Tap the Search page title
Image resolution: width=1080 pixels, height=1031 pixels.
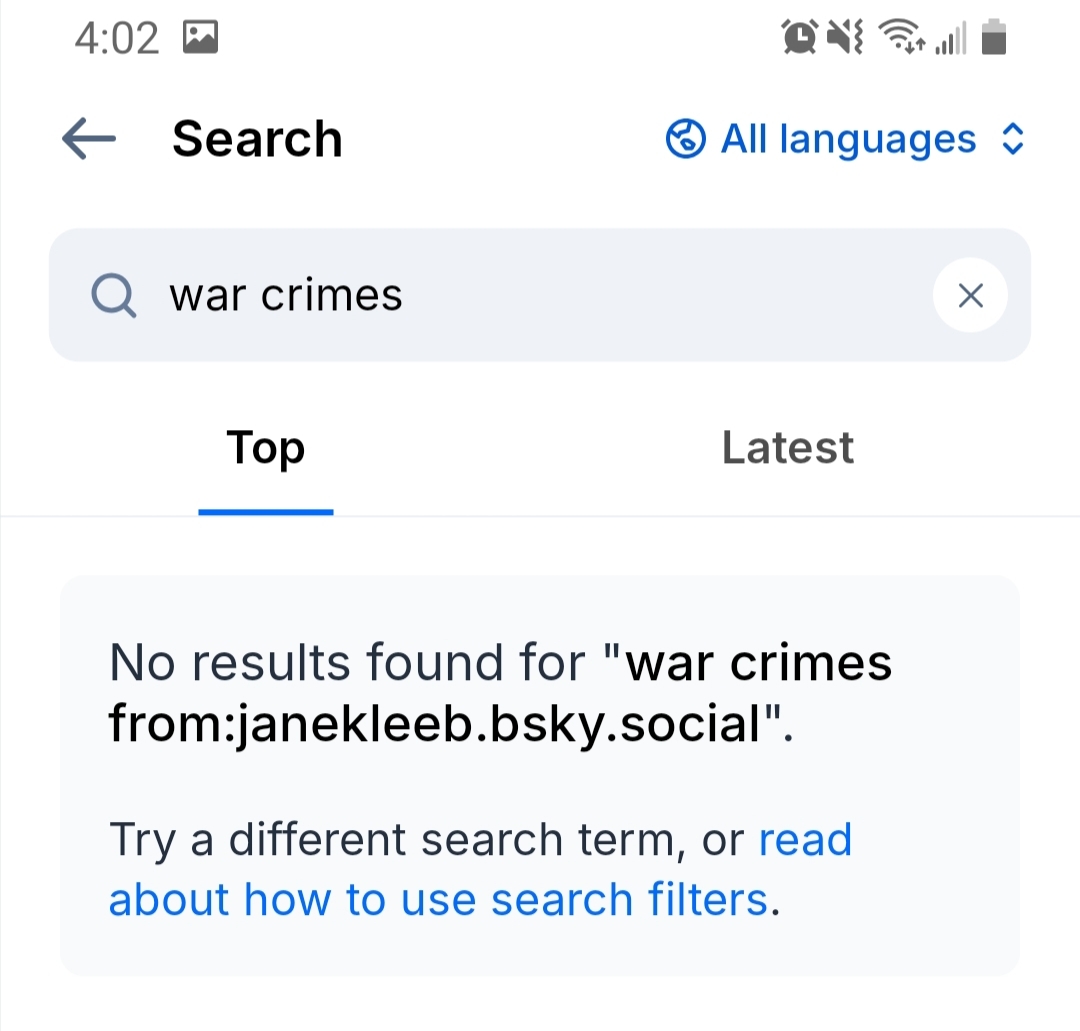click(257, 139)
